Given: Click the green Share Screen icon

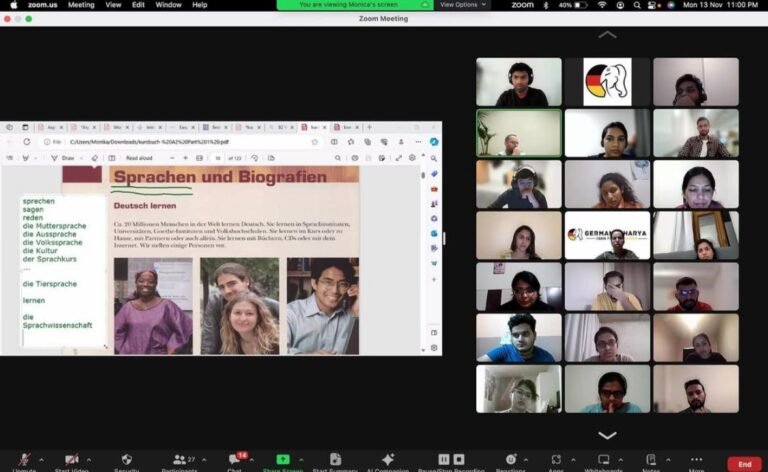Looking at the screenshot, I should click(282, 459).
